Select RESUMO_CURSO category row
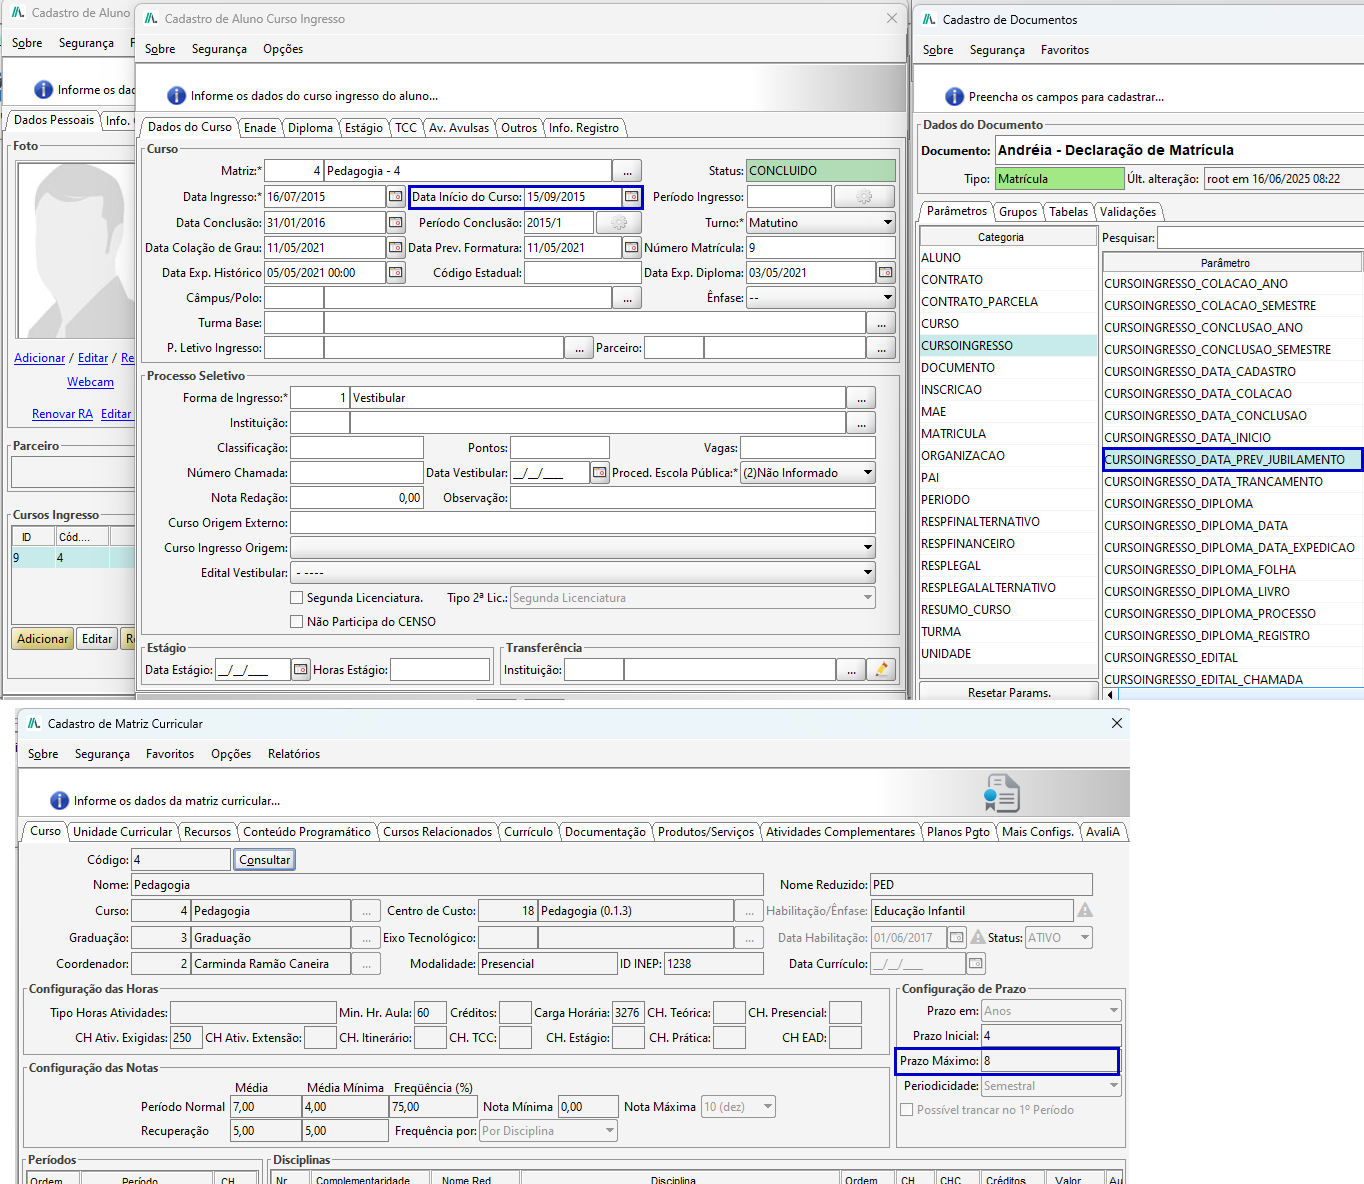 1008,610
